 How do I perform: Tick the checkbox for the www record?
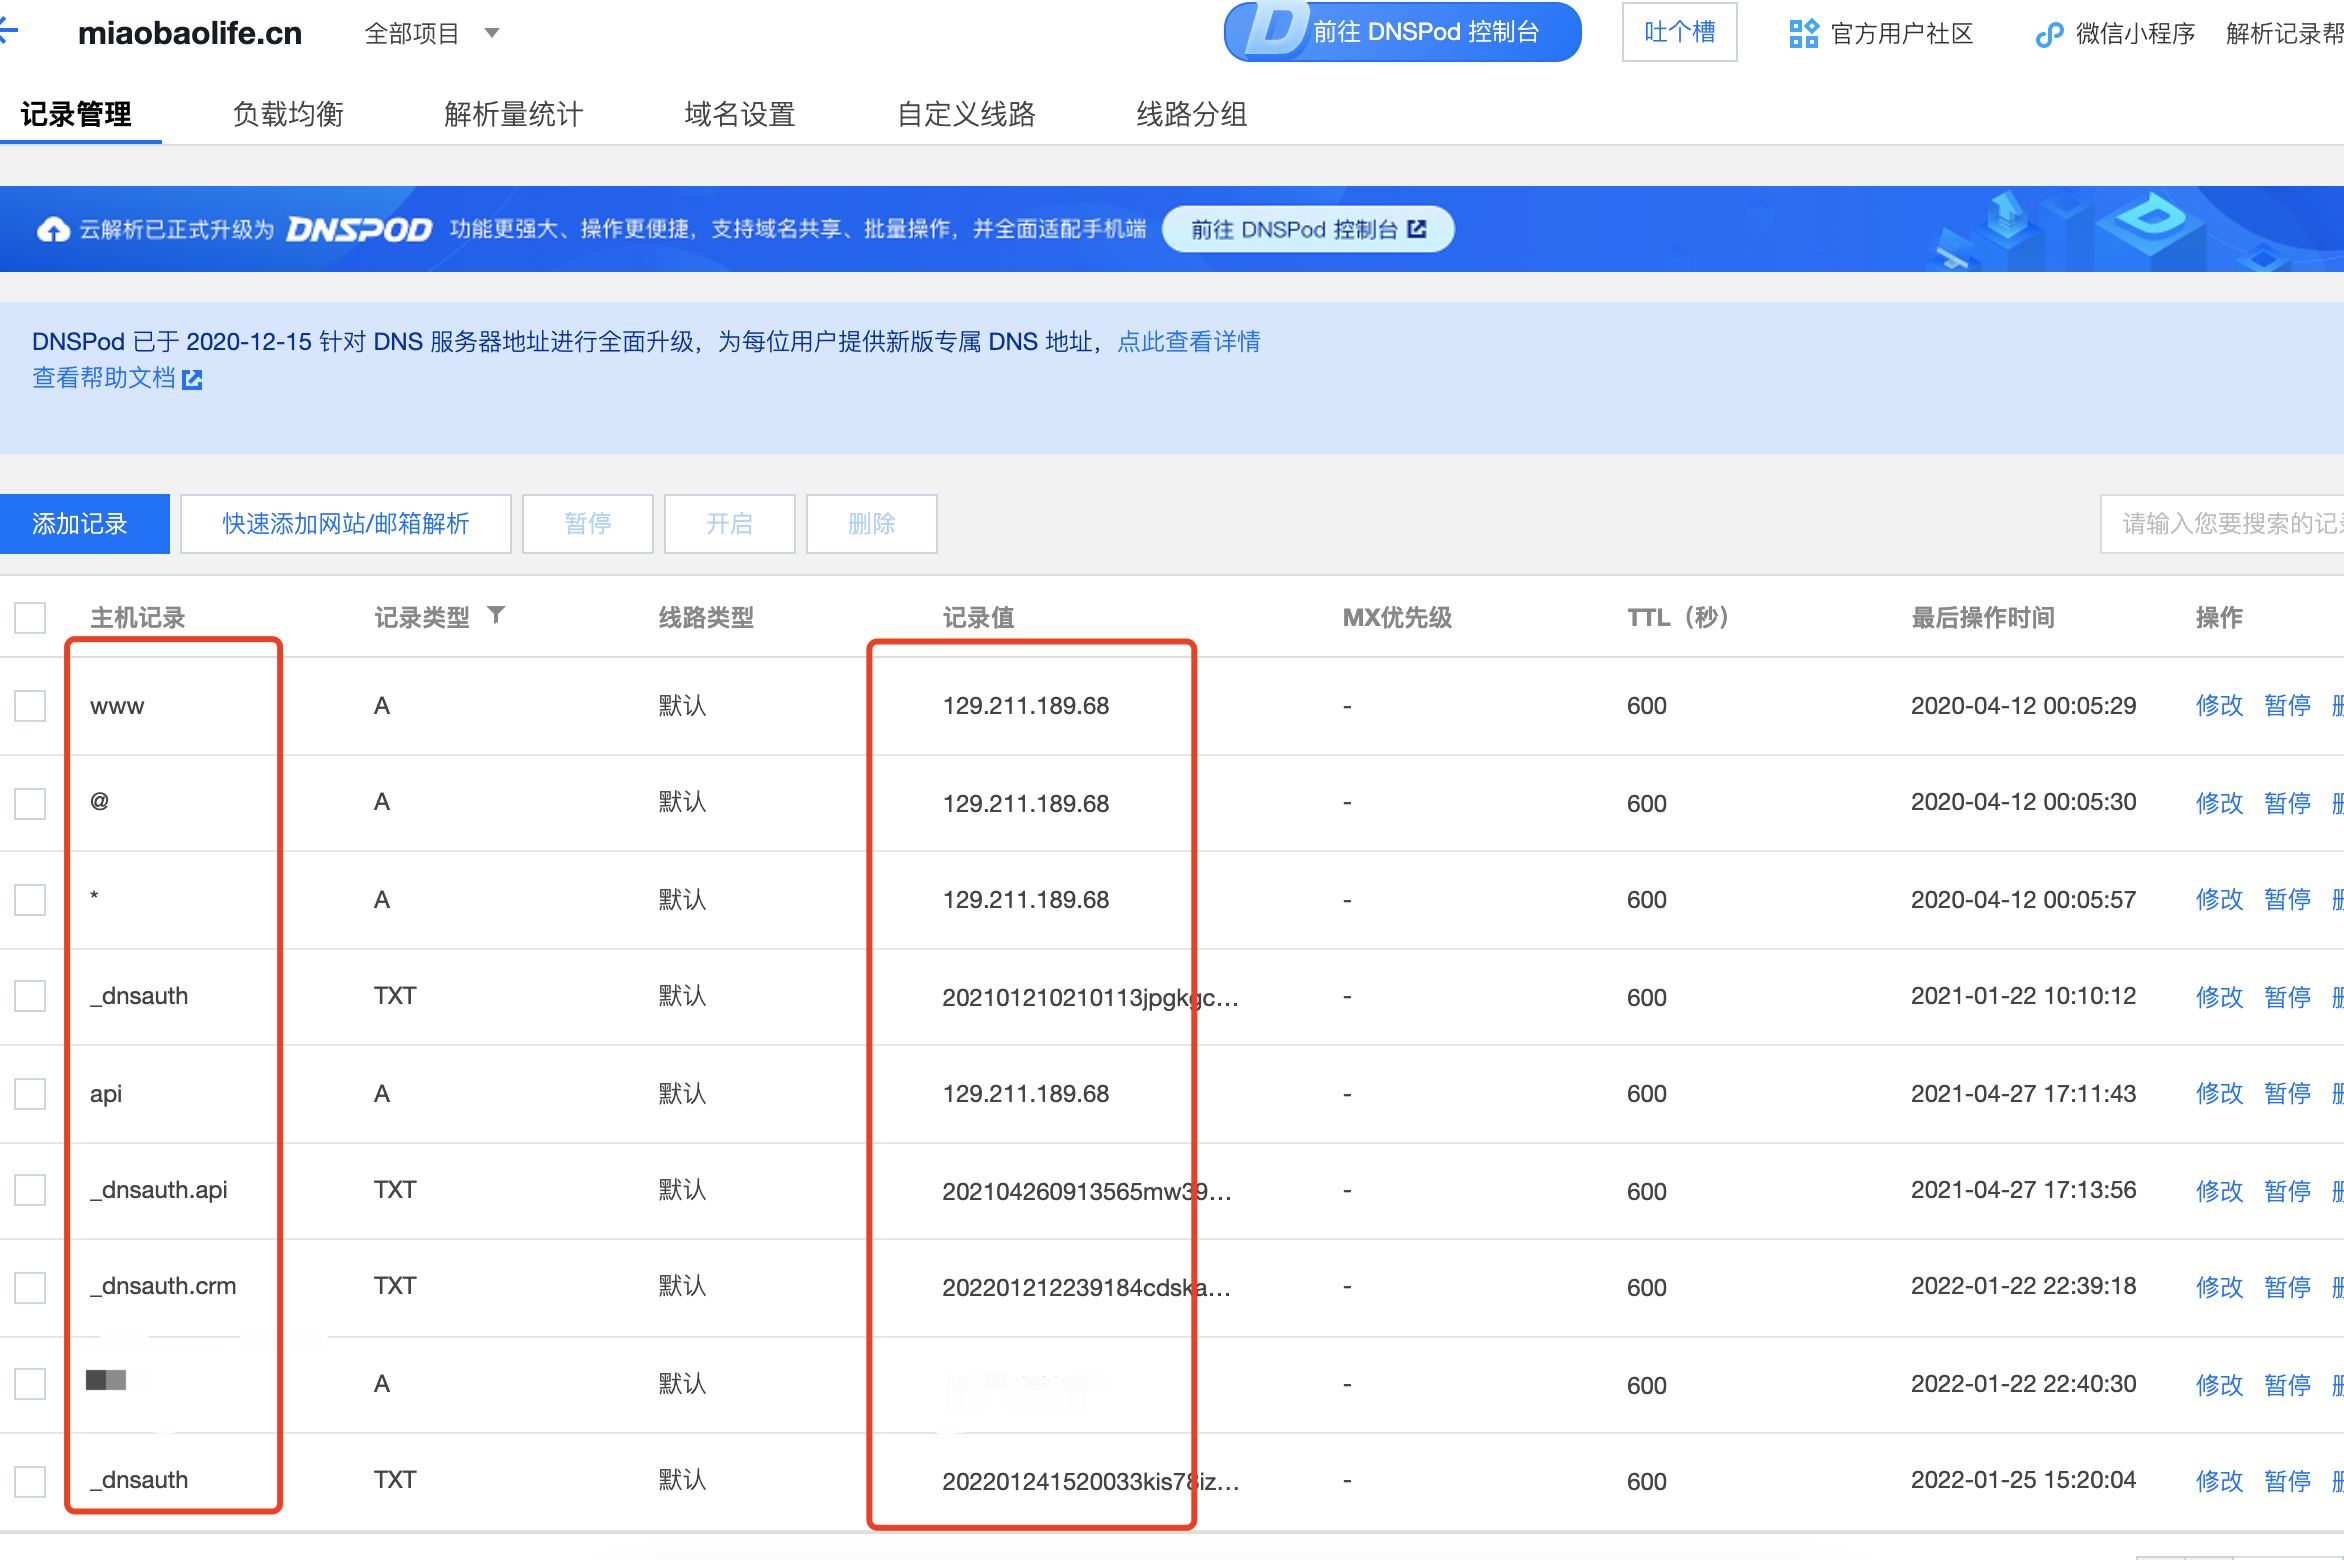(30, 706)
